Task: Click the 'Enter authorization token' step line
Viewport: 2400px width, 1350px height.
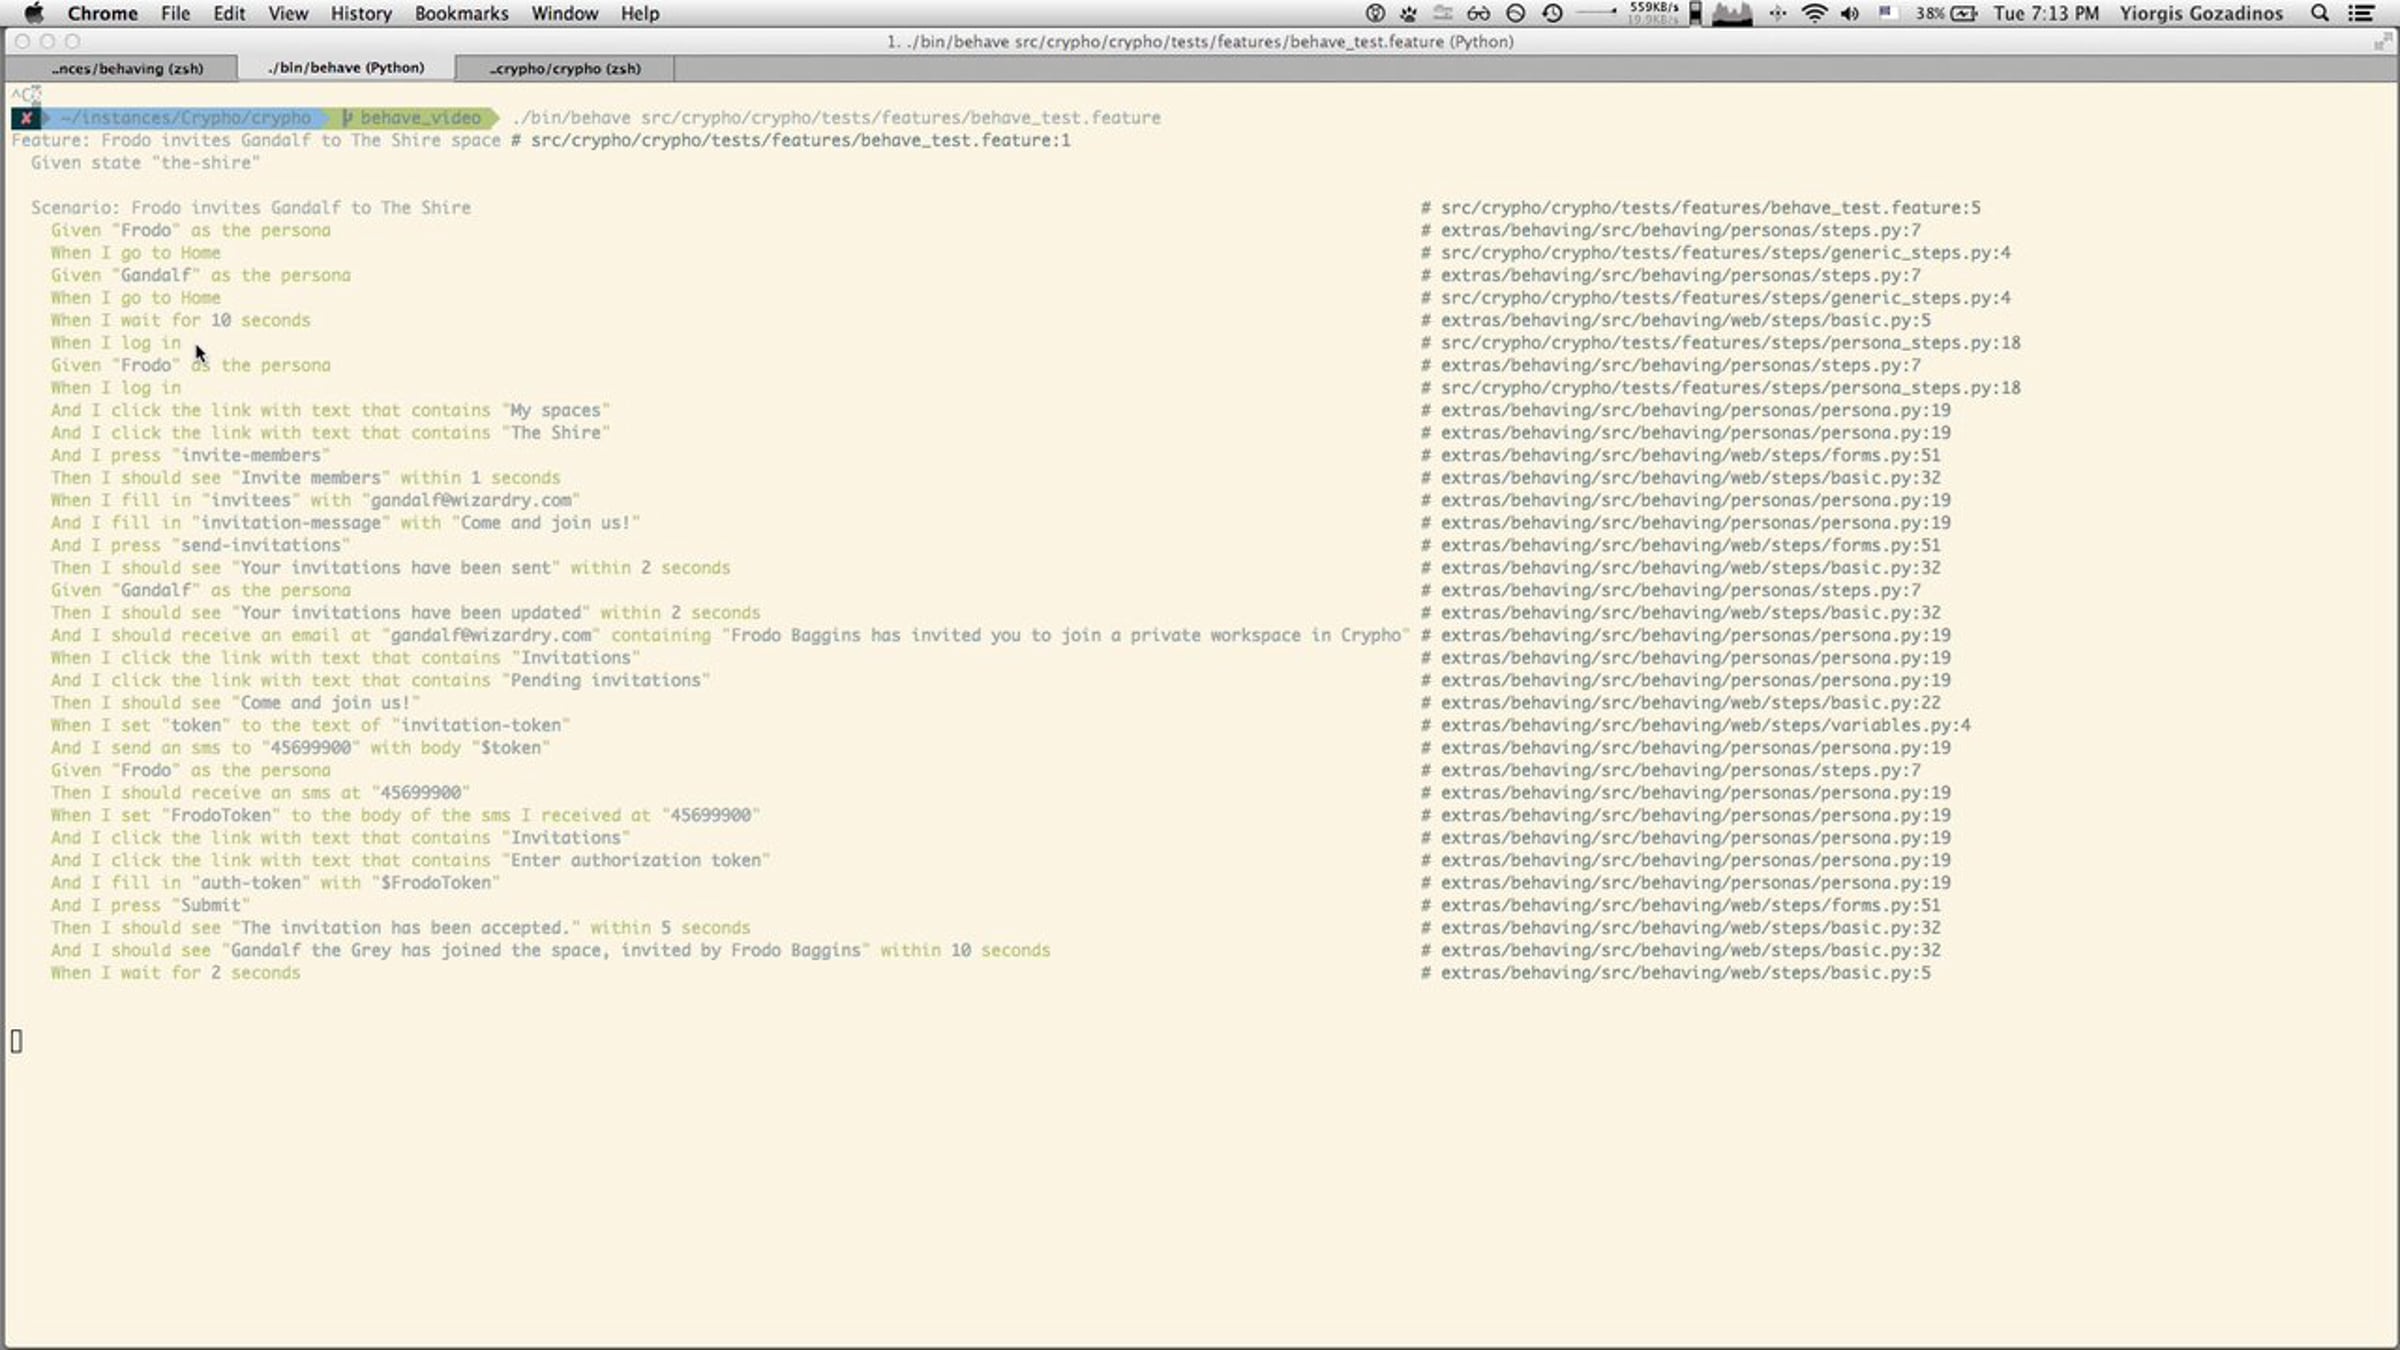Action: coord(410,860)
